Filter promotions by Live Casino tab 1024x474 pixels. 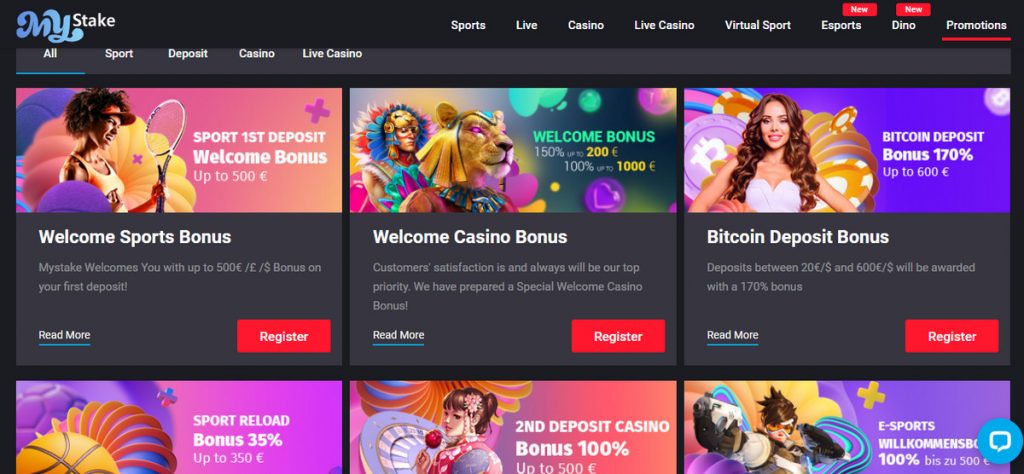[332, 54]
